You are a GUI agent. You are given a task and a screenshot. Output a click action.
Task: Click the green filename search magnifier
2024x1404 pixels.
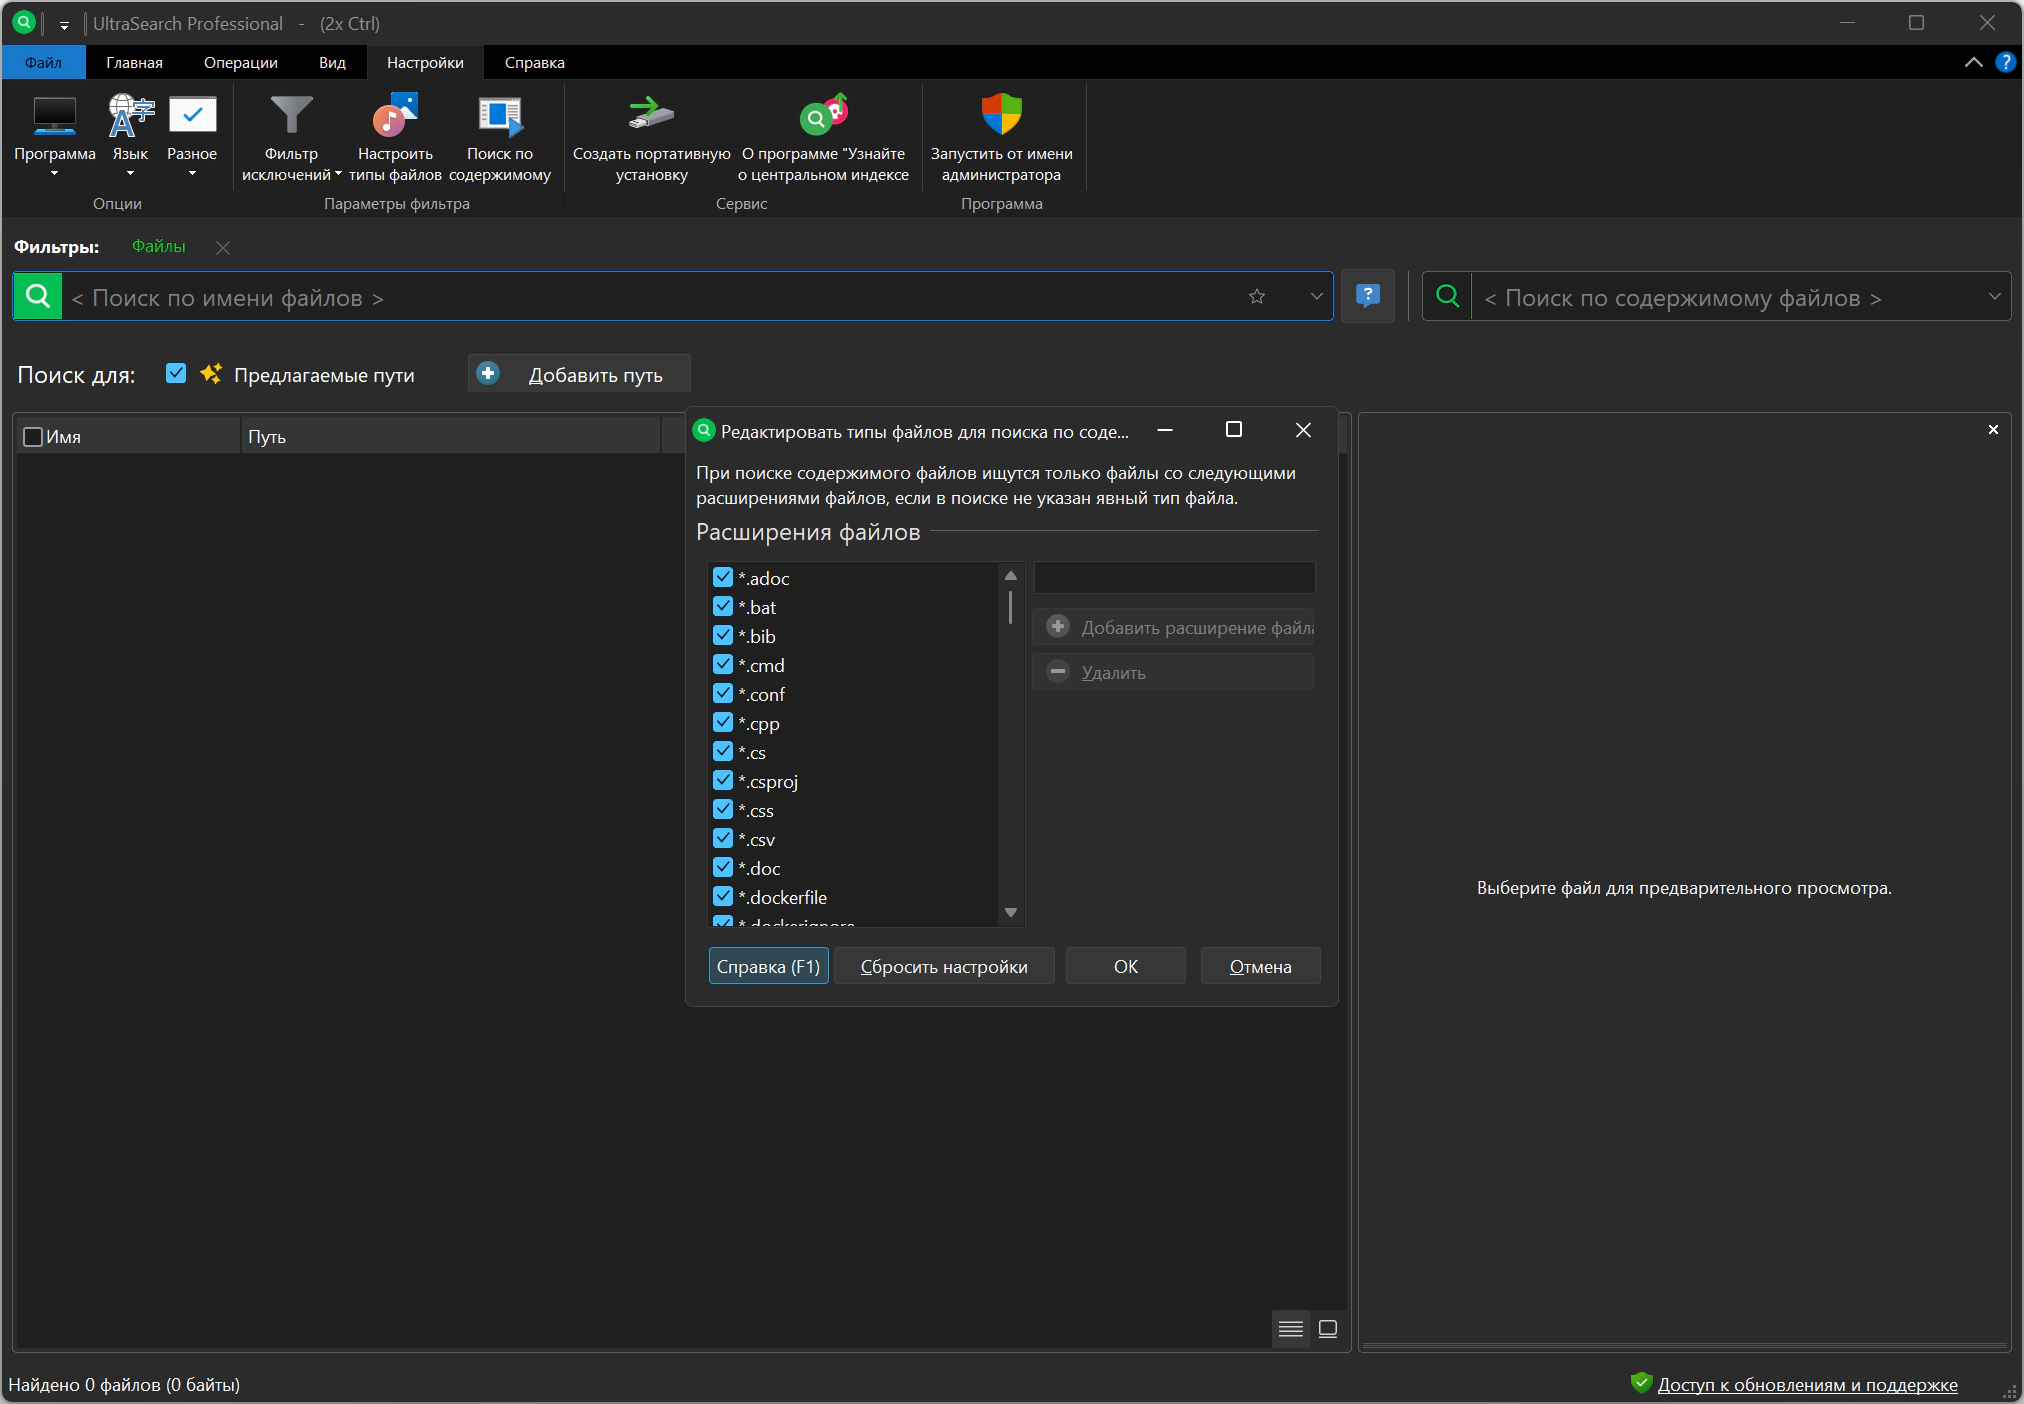(38, 297)
